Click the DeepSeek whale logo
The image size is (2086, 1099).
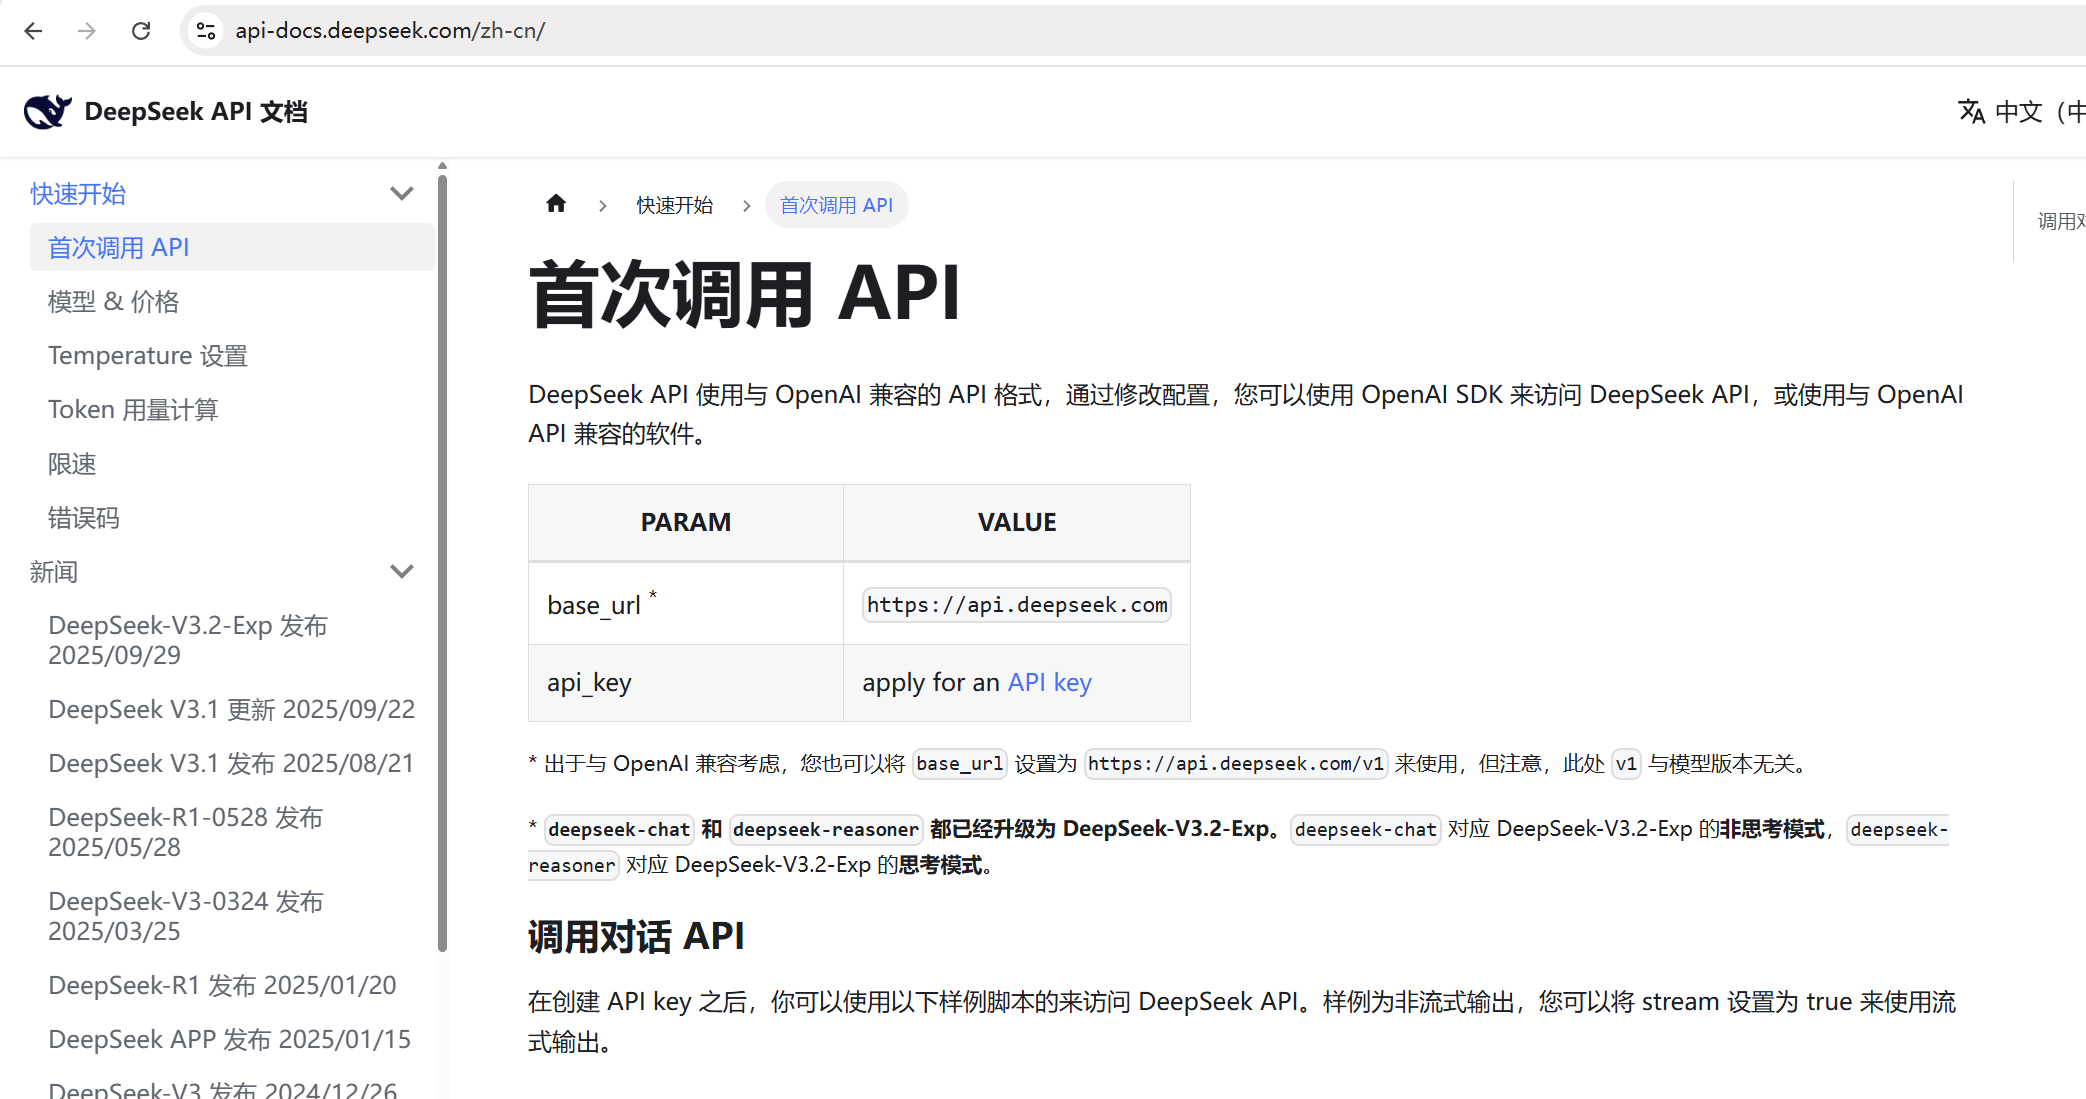coord(47,111)
